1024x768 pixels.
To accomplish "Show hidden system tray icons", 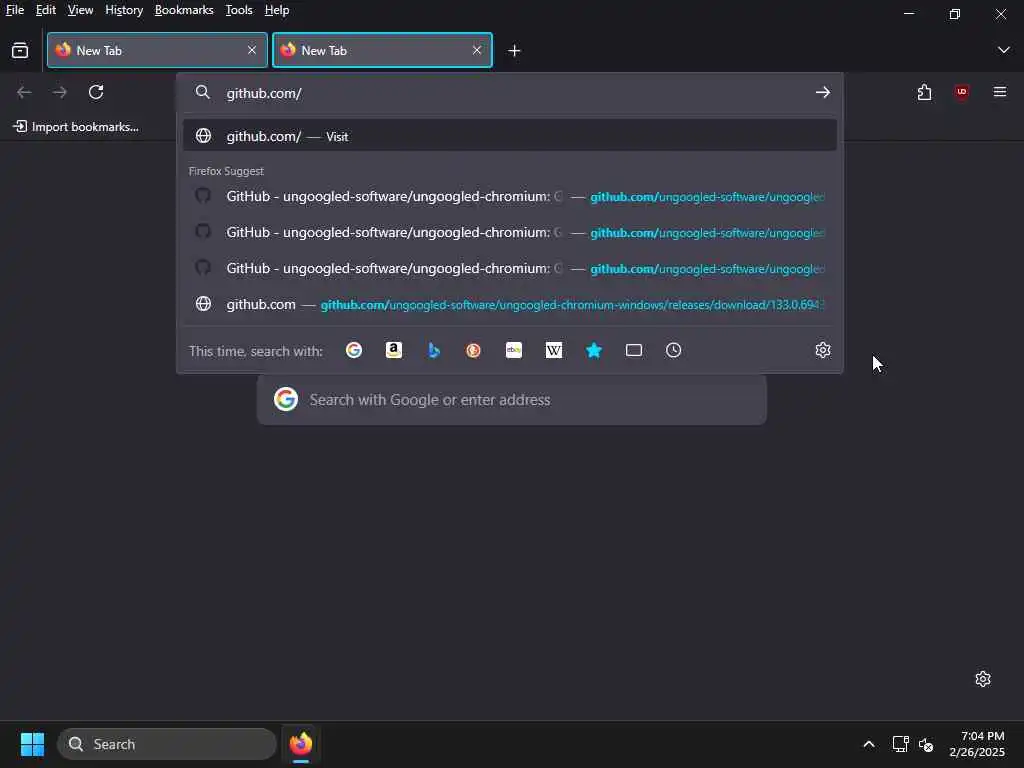I will (869, 744).
